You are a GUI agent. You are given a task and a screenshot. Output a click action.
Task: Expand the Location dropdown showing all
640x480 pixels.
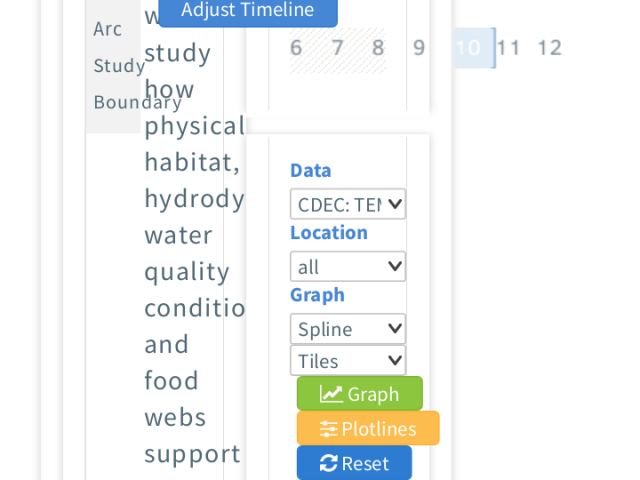(x=348, y=267)
